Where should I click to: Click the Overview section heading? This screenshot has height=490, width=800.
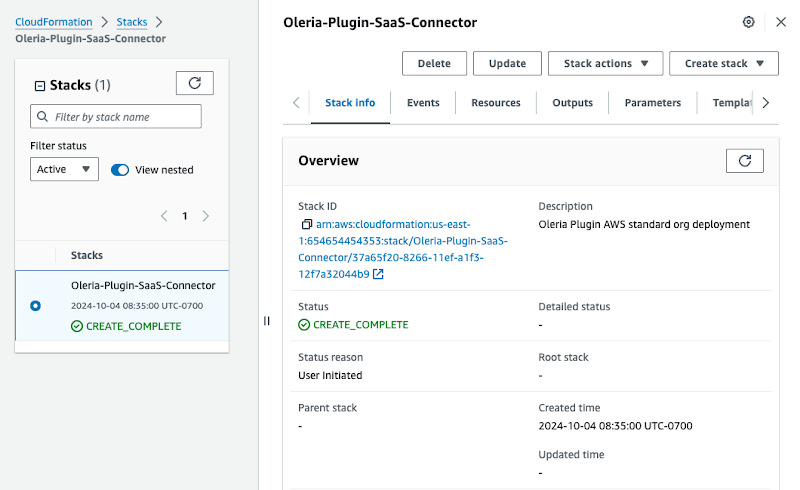click(x=329, y=161)
